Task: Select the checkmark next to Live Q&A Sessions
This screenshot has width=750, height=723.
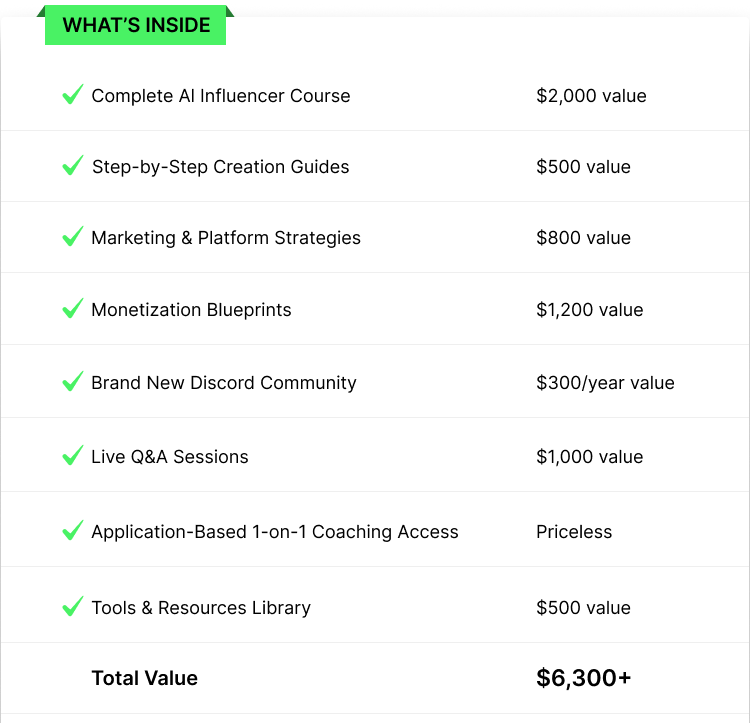Action: [x=73, y=455]
